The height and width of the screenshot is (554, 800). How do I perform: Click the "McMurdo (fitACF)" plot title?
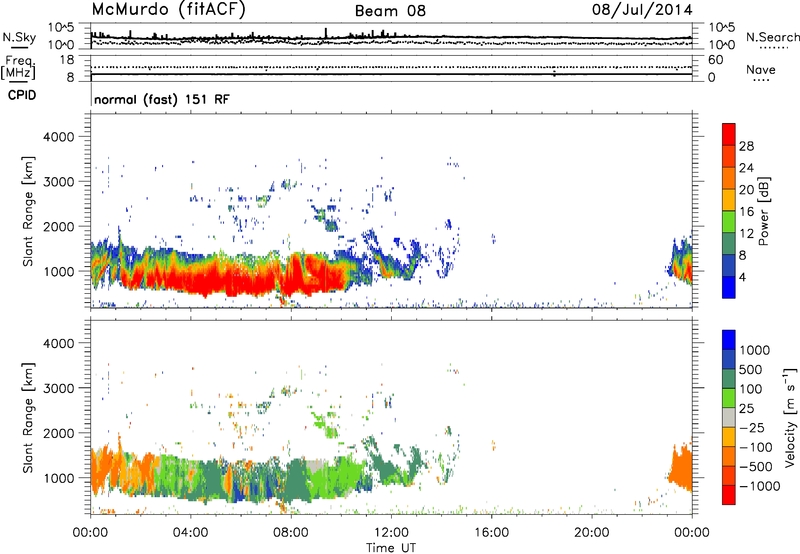point(168,10)
